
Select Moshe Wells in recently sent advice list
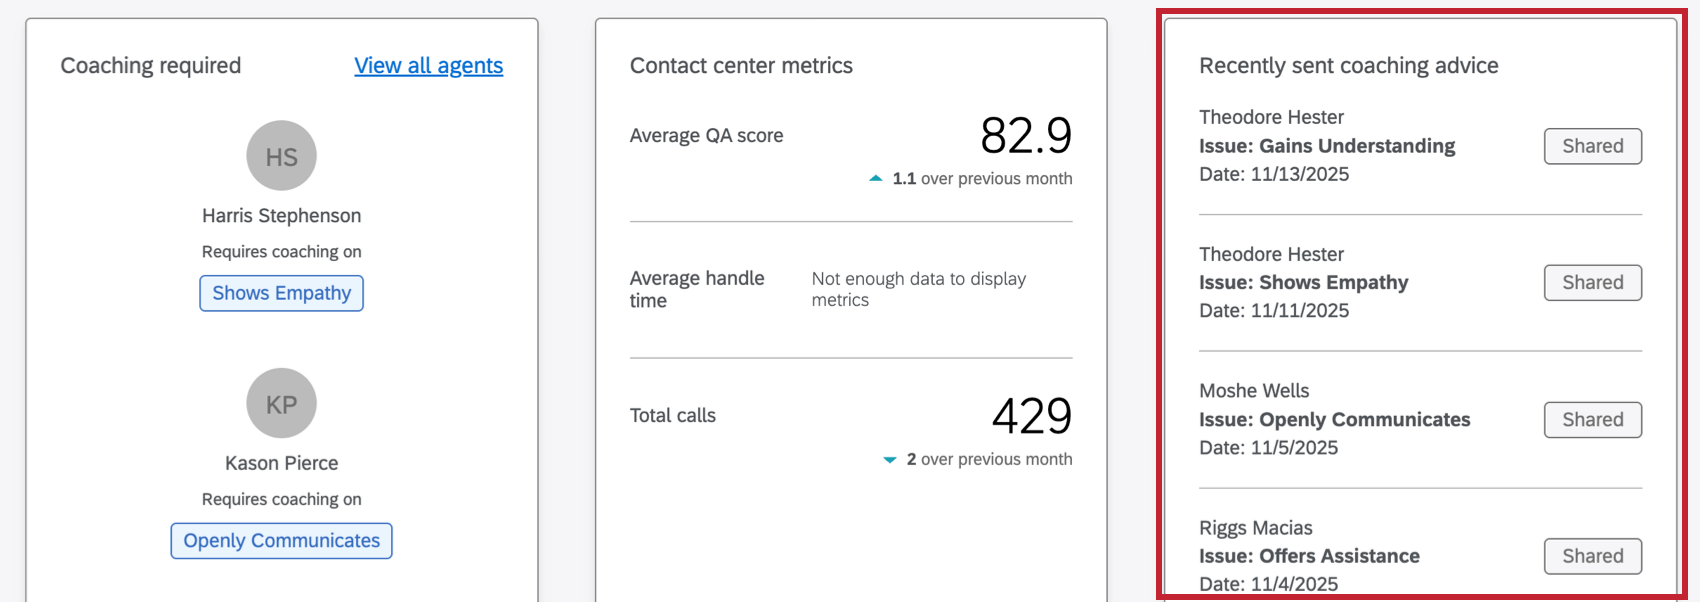tap(1254, 390)
